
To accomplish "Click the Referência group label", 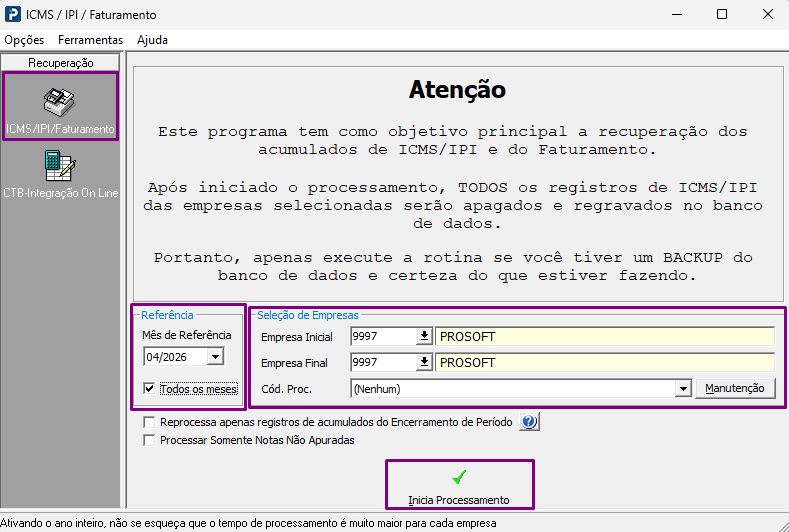I will pyautogui.click(x=167, y=315).
